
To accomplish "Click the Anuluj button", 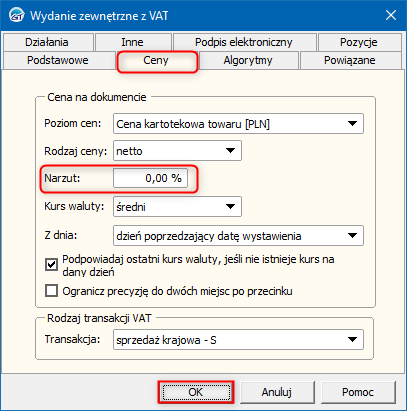I will (x=277, y=392).
